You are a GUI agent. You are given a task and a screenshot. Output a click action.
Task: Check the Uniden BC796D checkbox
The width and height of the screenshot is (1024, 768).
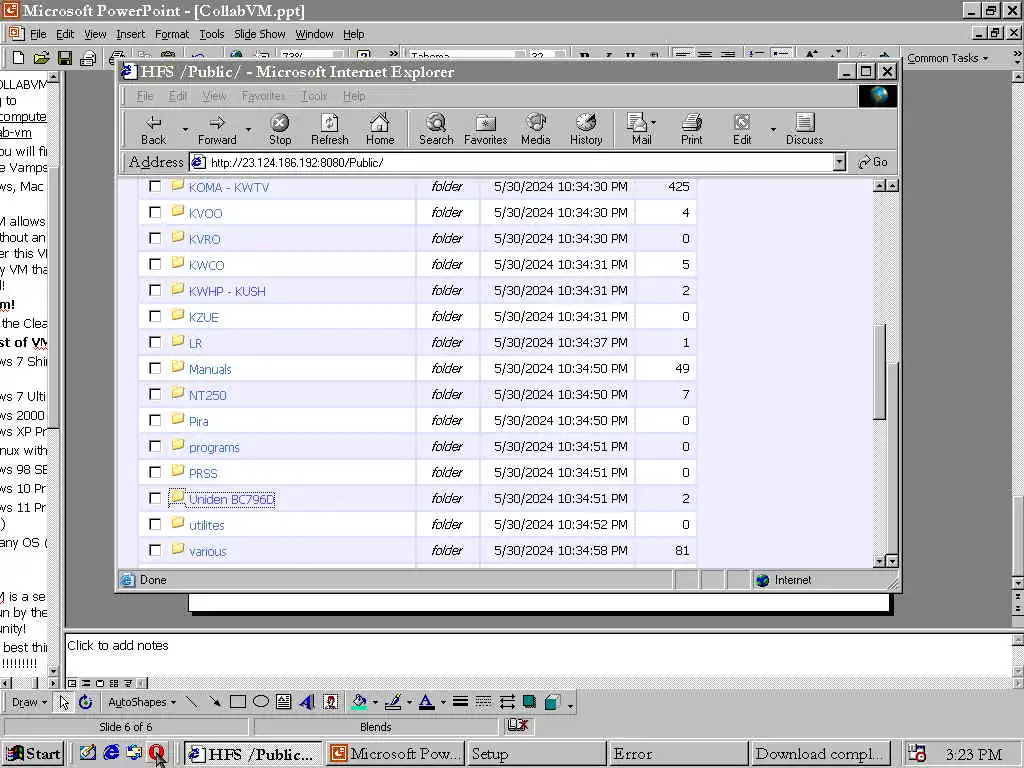tap(155, 498)
